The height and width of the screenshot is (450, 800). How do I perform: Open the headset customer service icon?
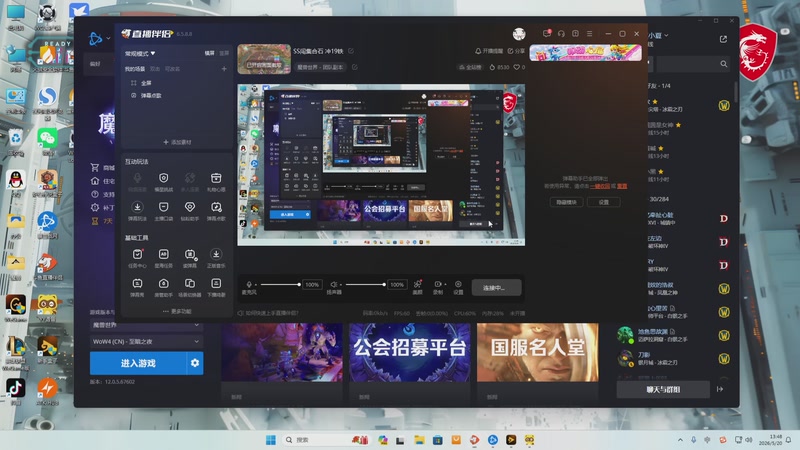click(561, 34)
